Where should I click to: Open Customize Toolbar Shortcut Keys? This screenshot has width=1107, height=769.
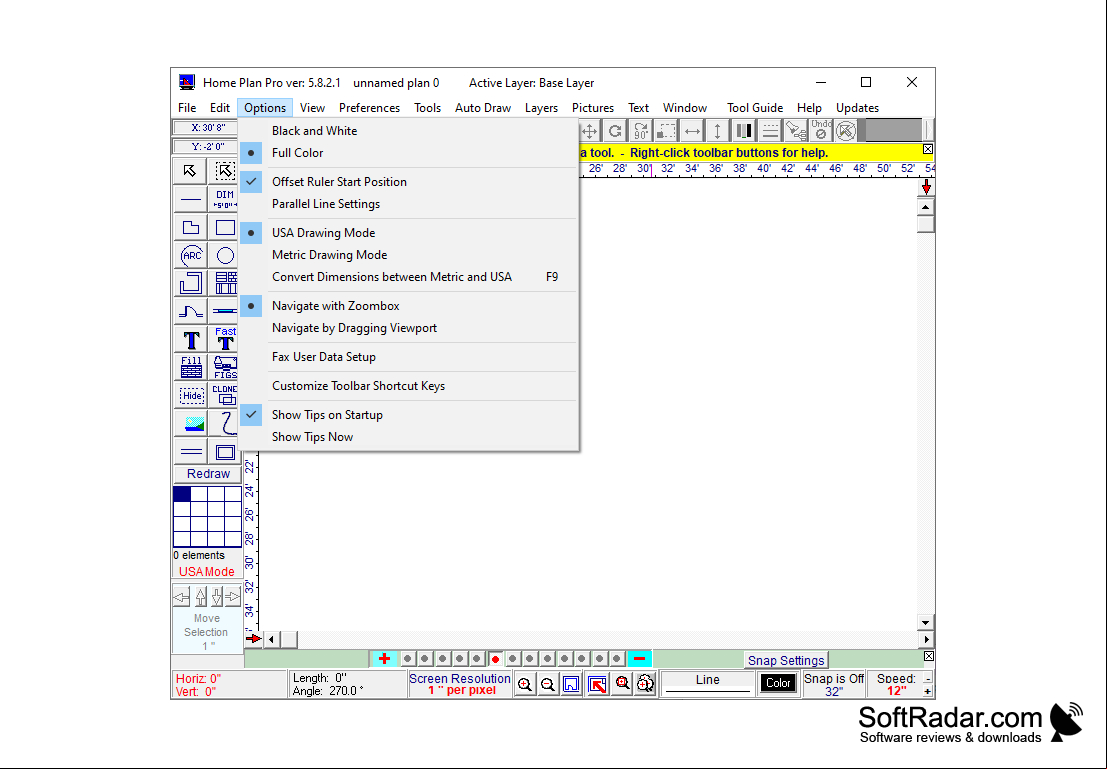tap(409, 386)
